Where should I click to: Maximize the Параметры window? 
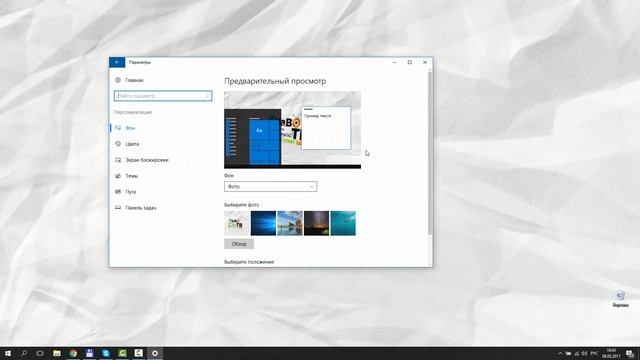click(x=409, y=62)
